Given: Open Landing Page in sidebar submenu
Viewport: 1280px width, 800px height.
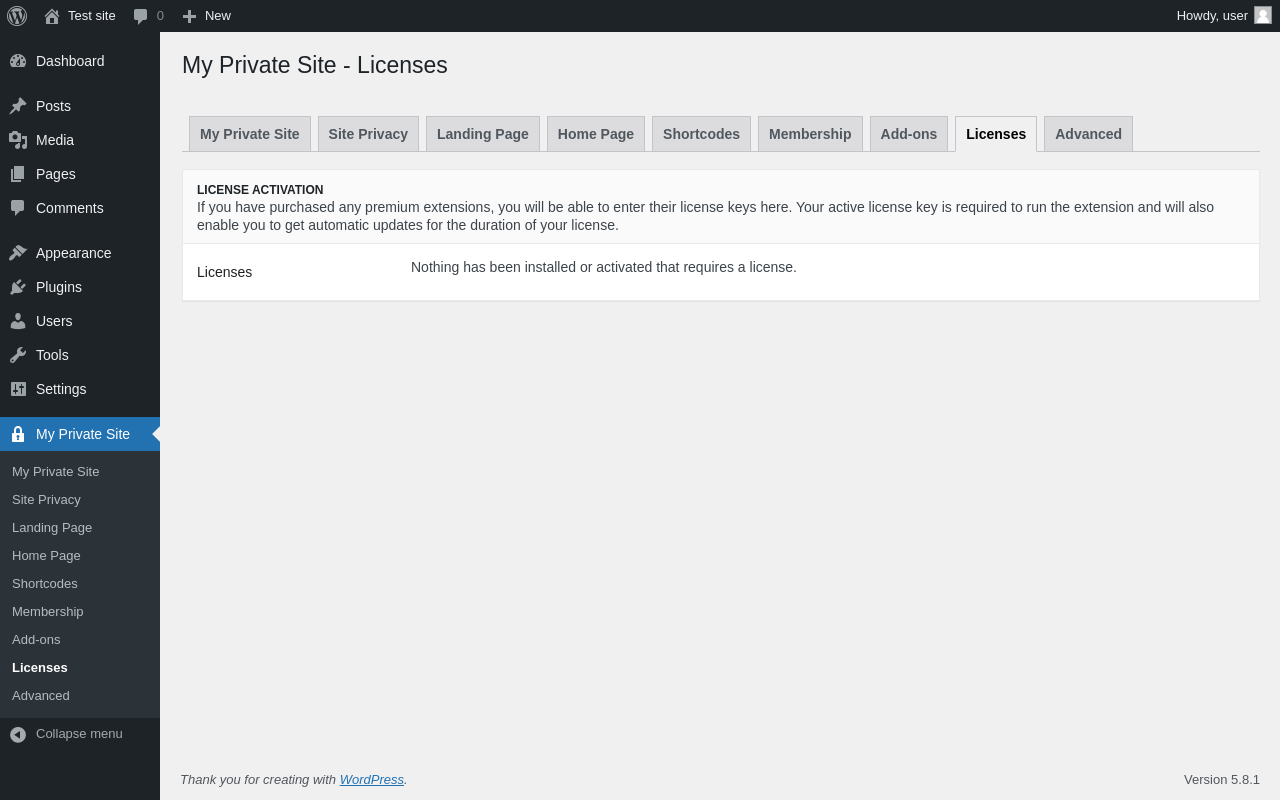Looking at the screenshot, I should pyautogui.click(x=52, y=527).
